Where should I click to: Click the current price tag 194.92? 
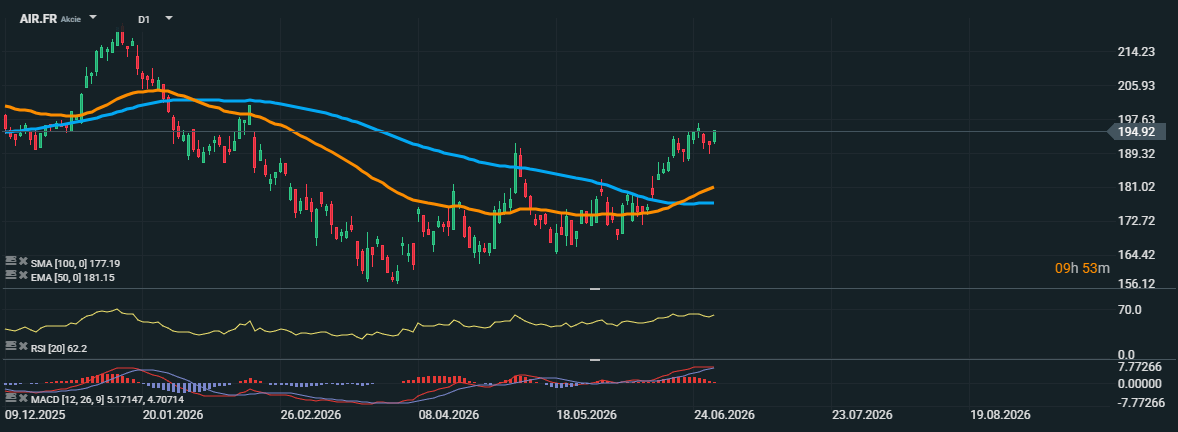coord(1137,131)
